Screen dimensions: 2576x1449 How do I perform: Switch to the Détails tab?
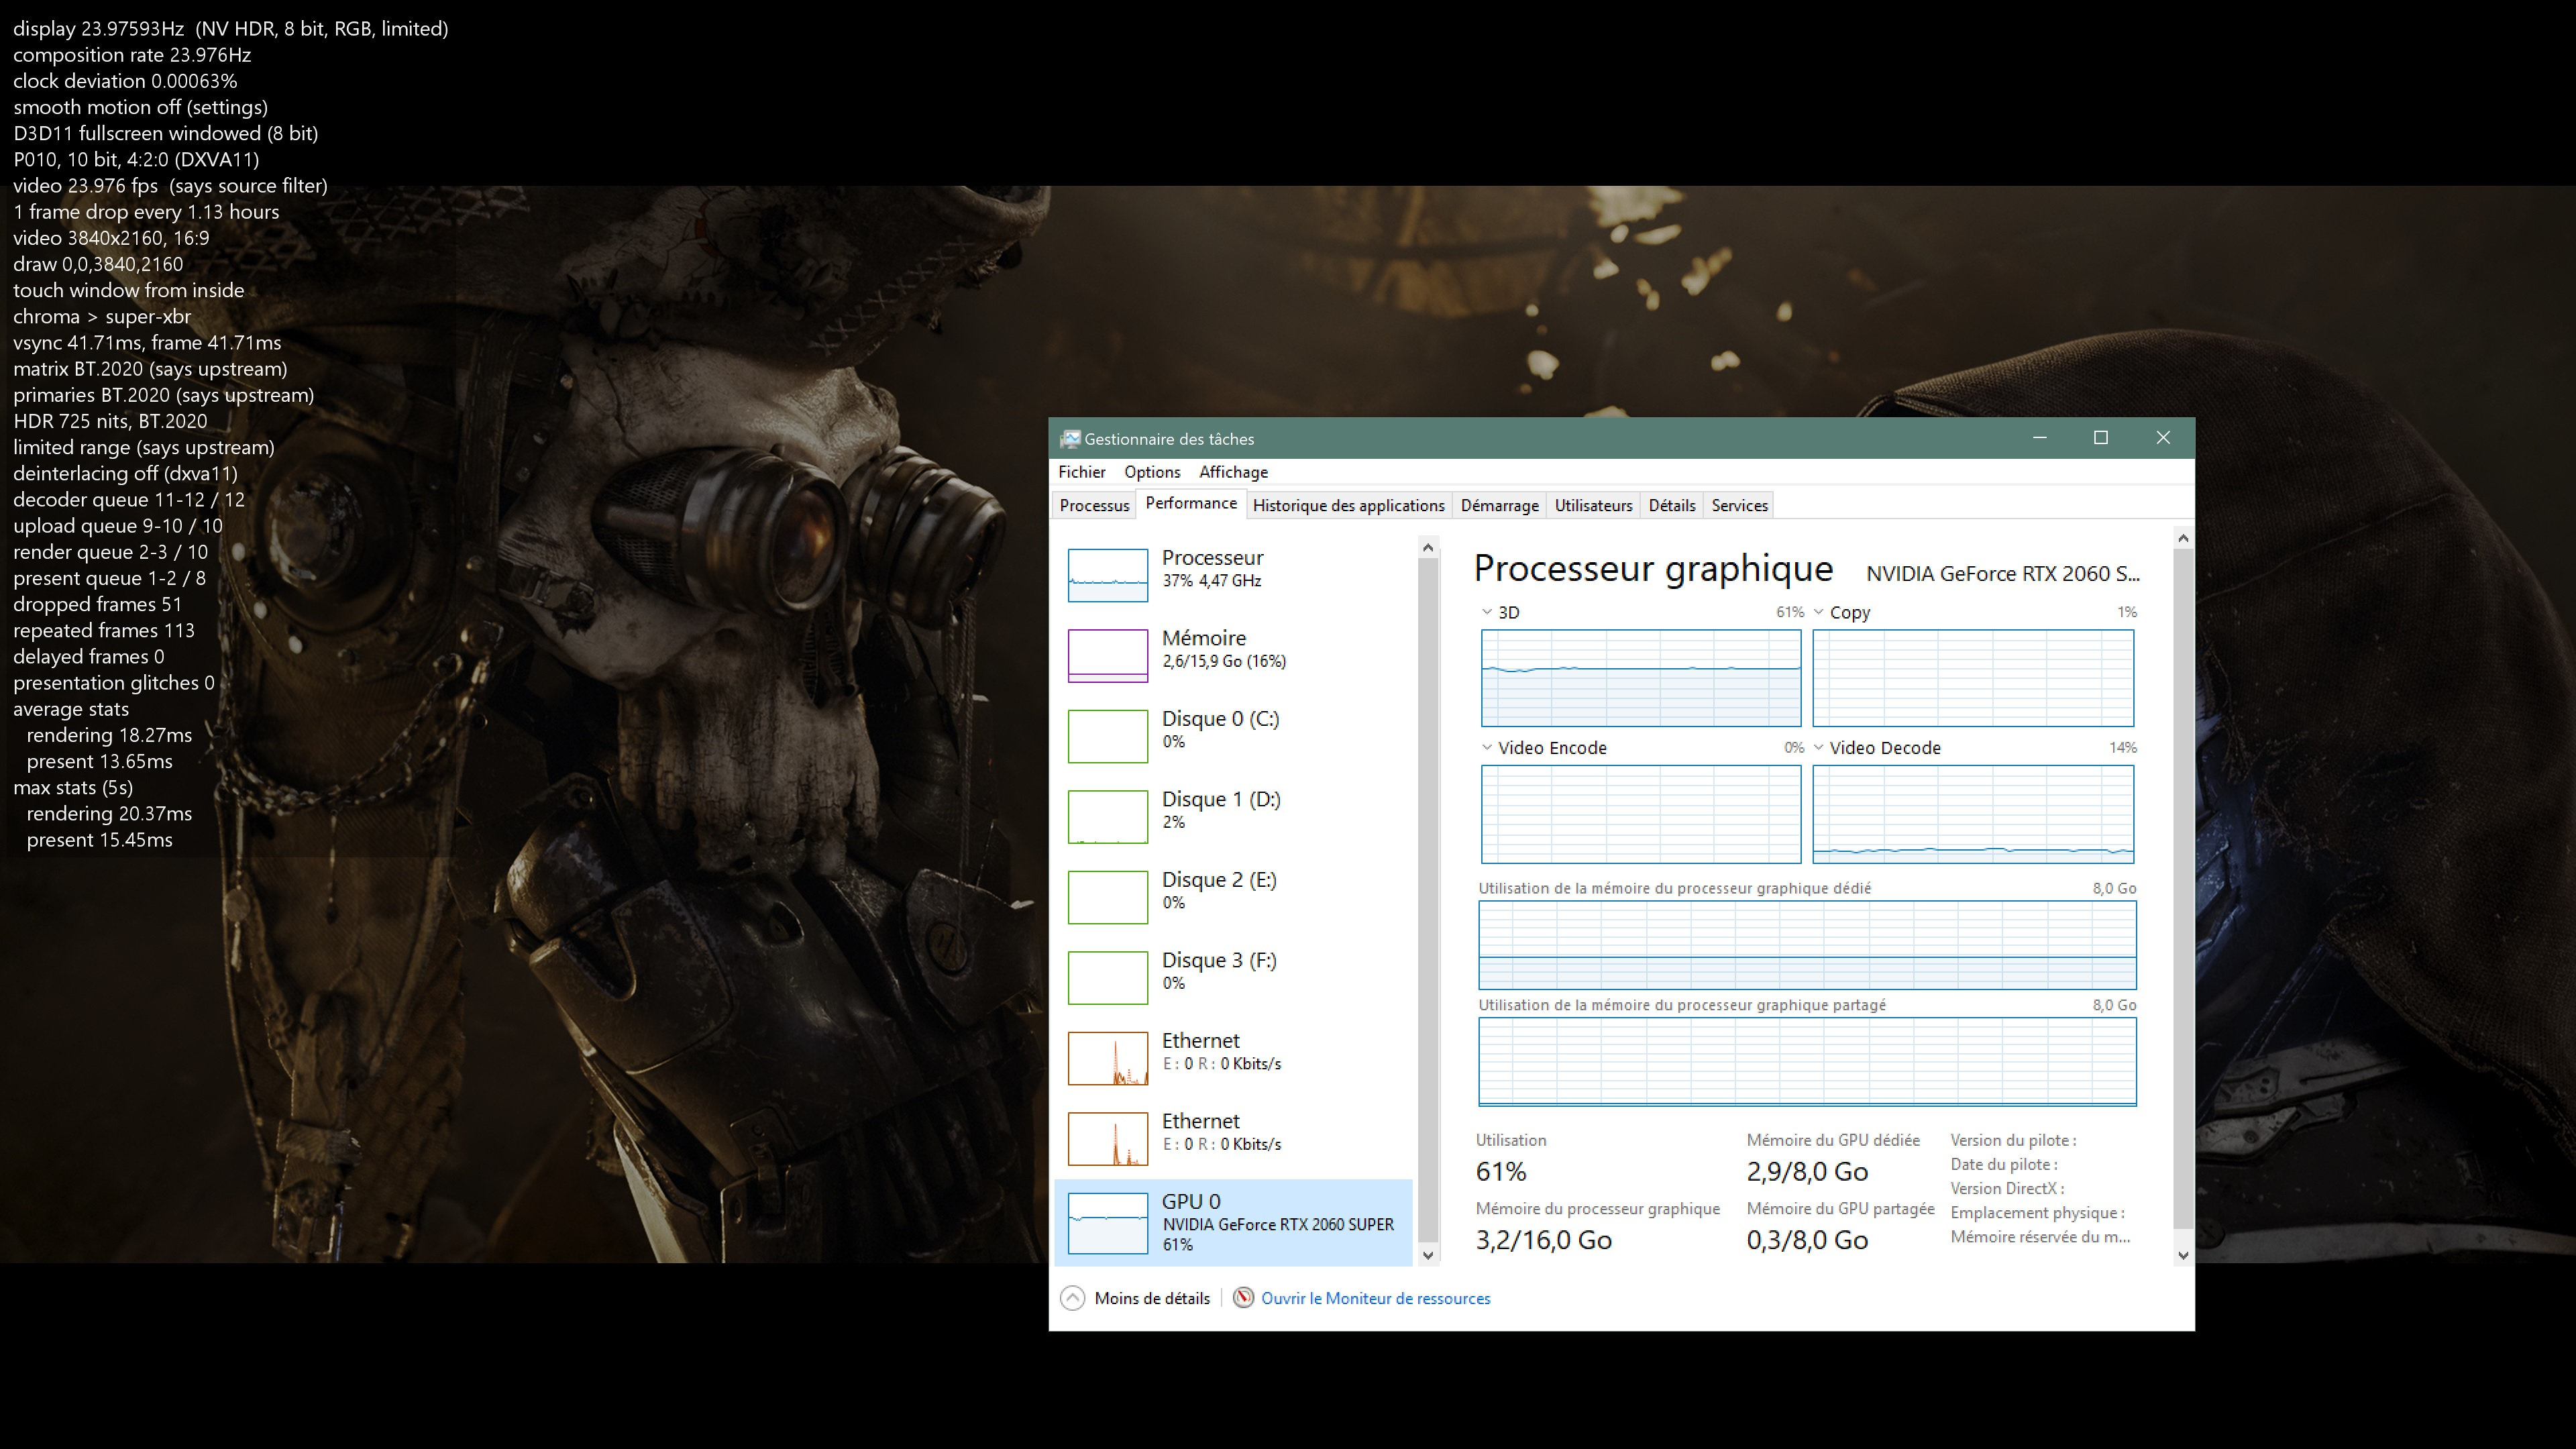point(1671,505)
